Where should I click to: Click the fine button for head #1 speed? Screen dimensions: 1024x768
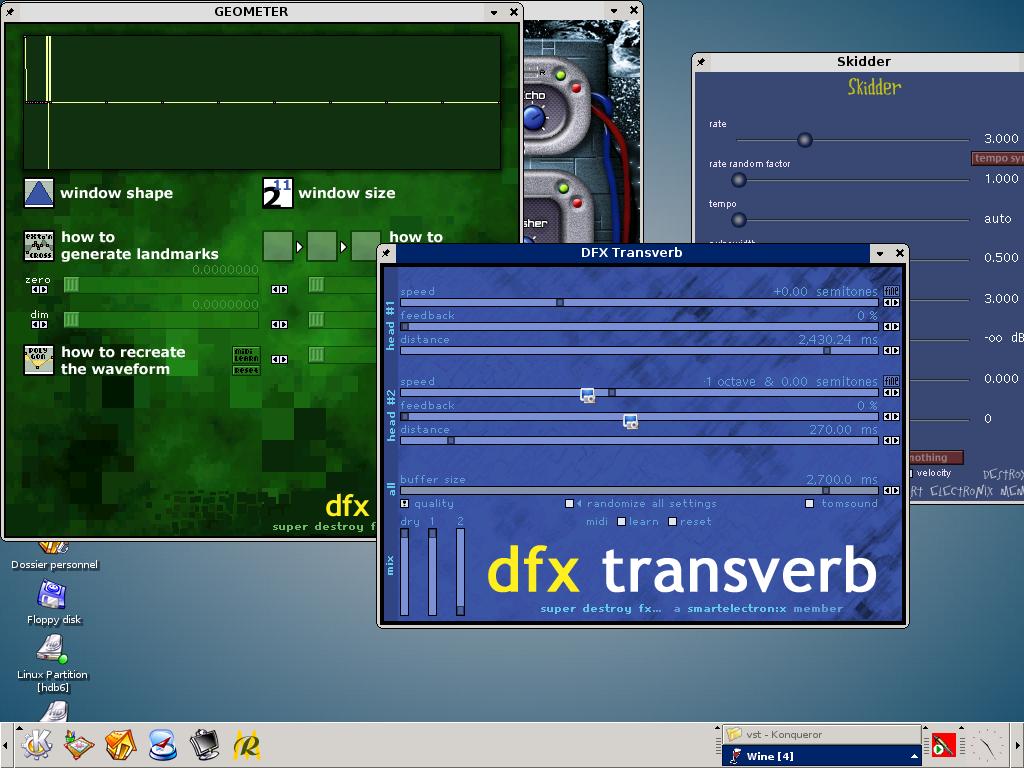coord(891,291)
